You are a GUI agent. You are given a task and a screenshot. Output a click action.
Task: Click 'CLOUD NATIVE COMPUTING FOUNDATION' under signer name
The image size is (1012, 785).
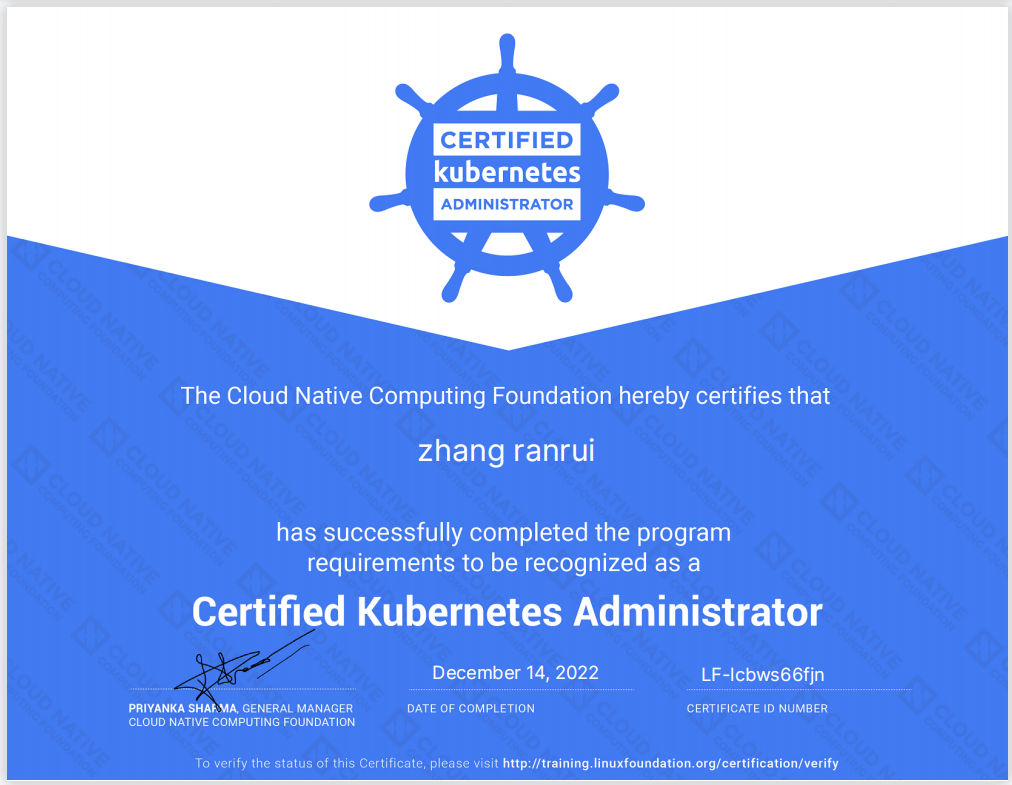point(241,722)
